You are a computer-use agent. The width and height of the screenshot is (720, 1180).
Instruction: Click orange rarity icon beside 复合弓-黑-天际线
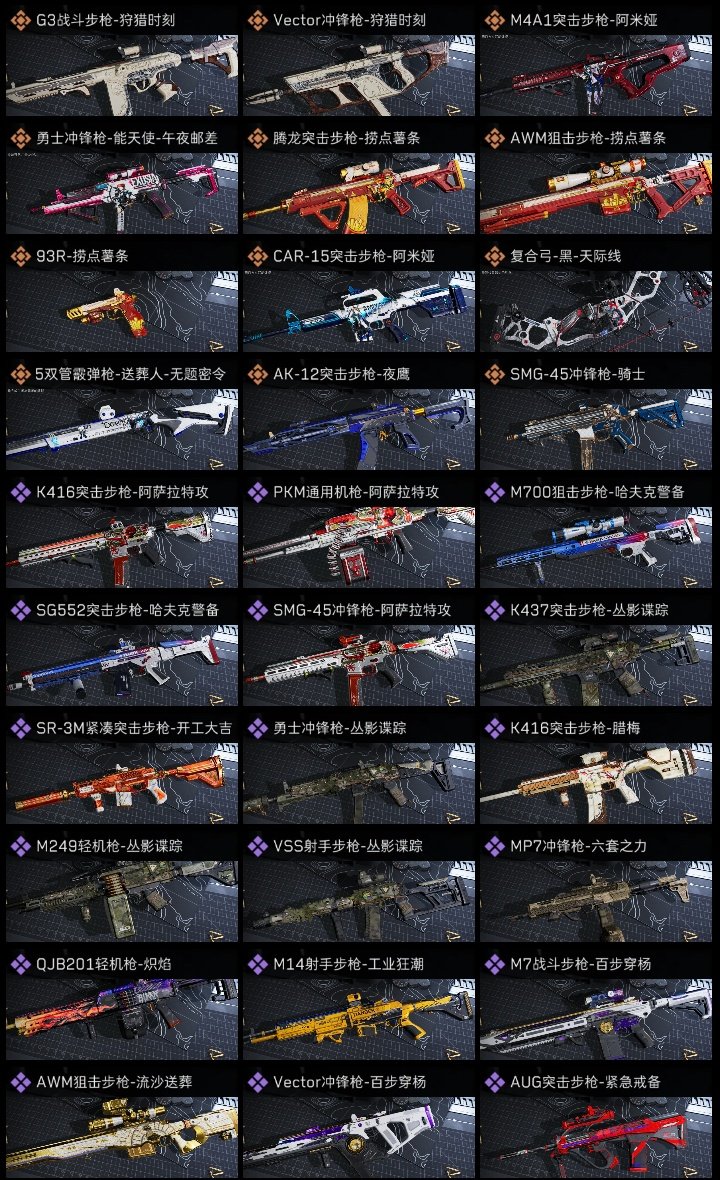(494, 256)
